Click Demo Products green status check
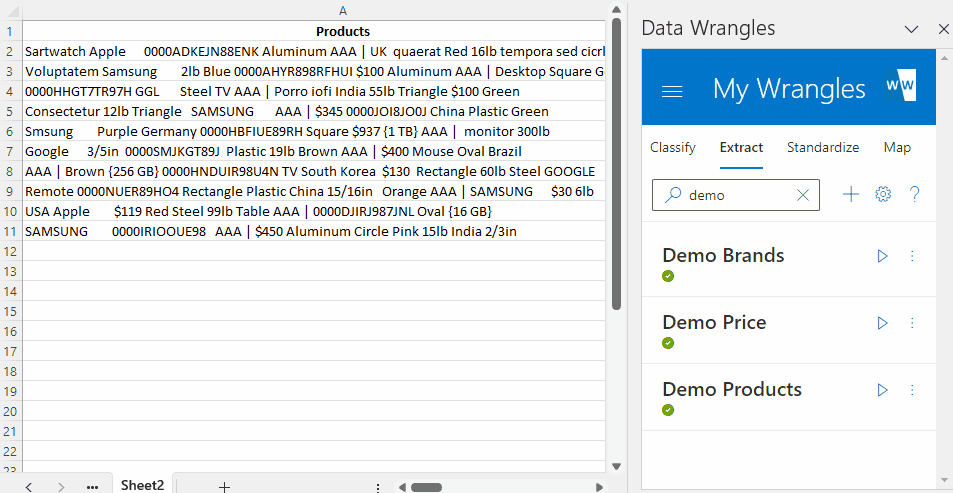This screenshot has width=953, height=493. (x=668, y=410)
